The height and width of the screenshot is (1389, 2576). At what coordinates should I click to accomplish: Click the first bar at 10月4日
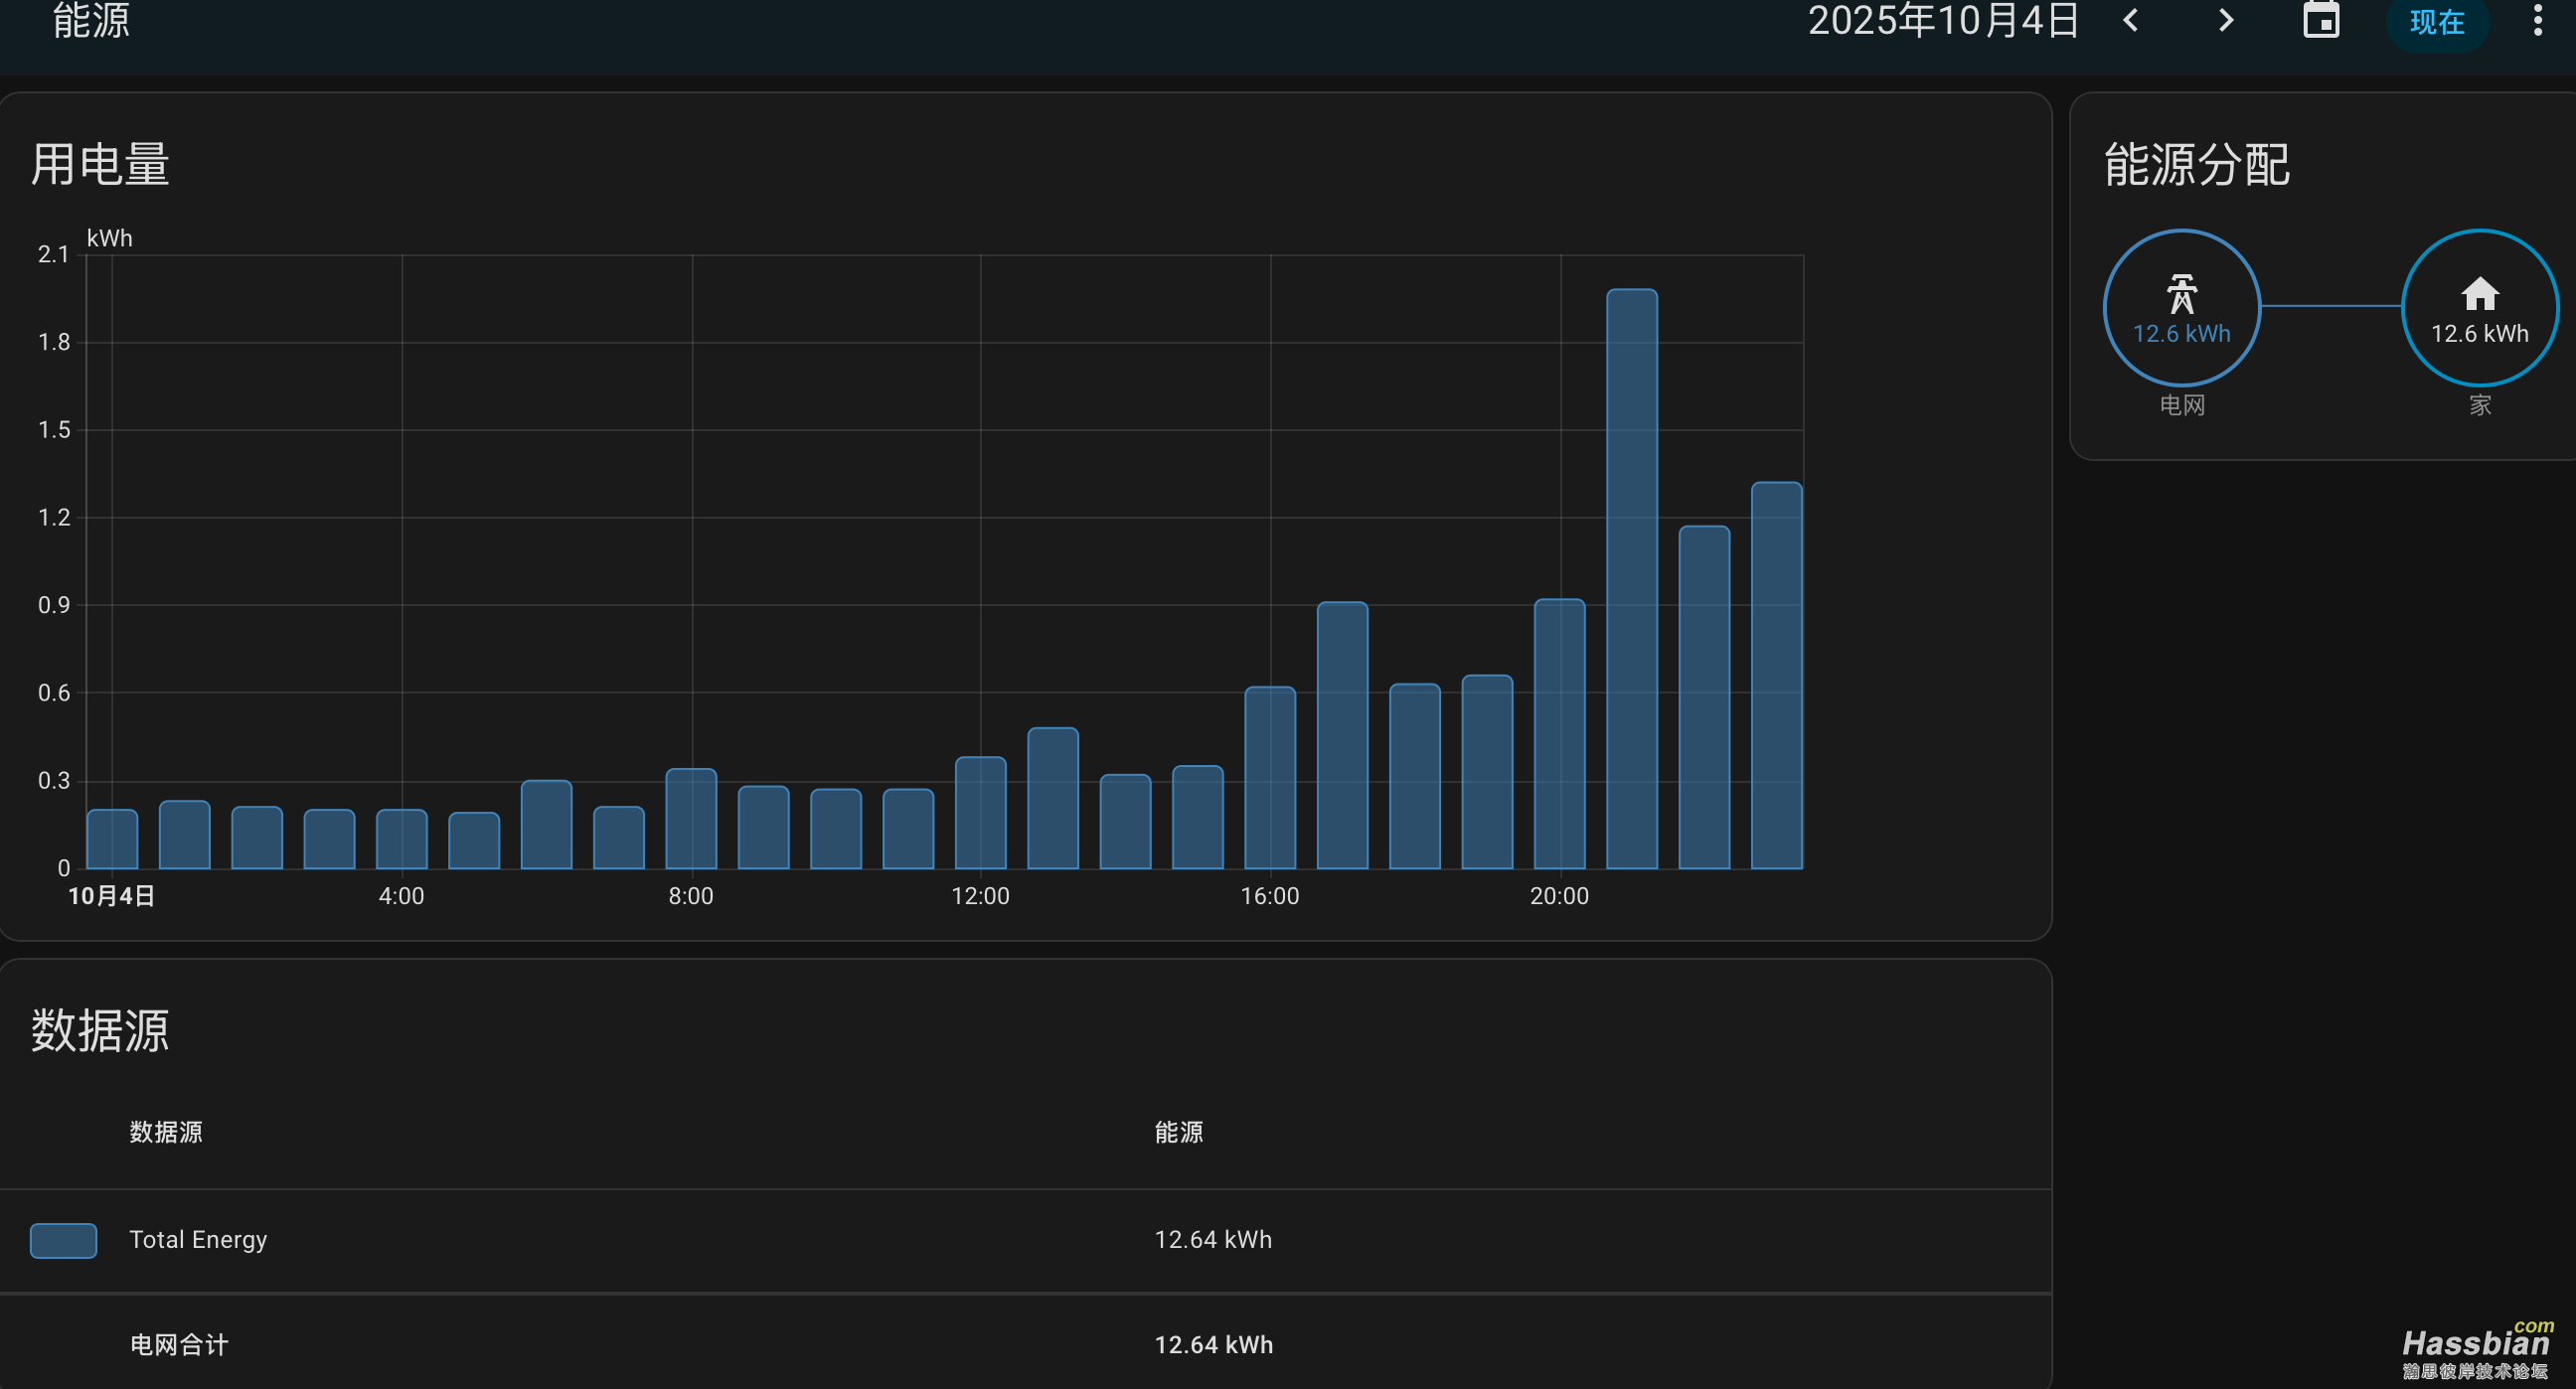coord(112,839)
